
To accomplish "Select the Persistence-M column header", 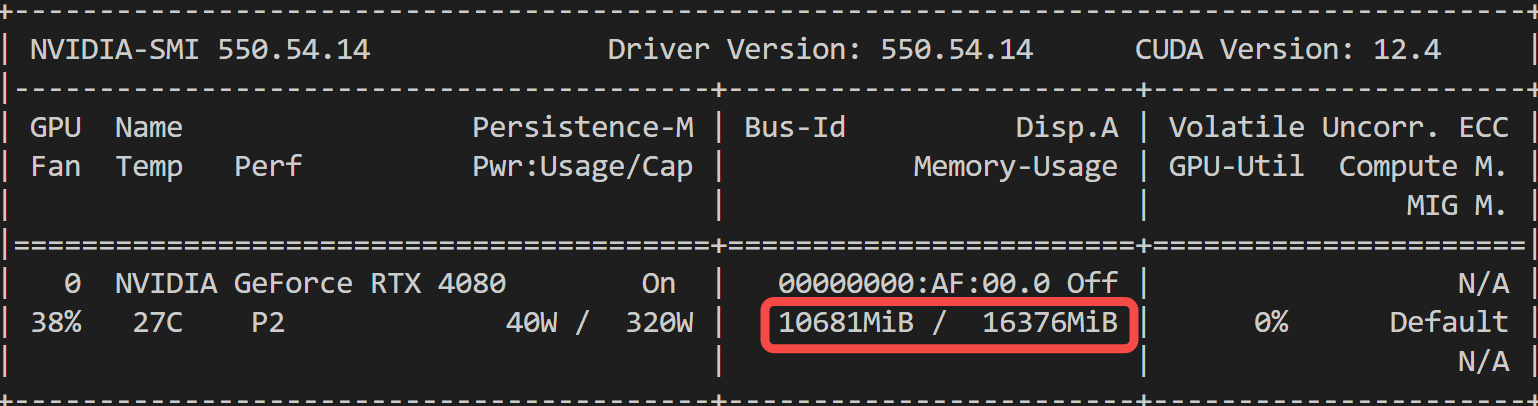I will coord(583,127).
